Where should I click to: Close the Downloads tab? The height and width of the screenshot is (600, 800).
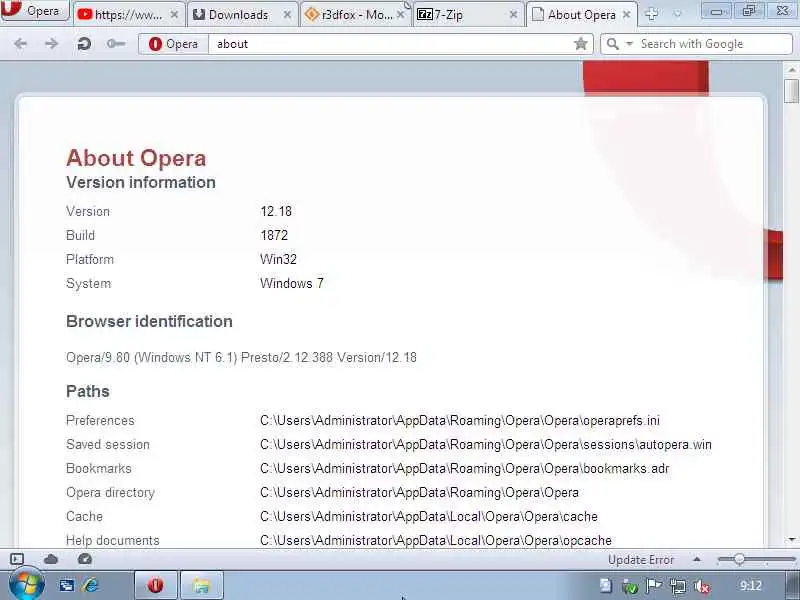pos(288,15)
